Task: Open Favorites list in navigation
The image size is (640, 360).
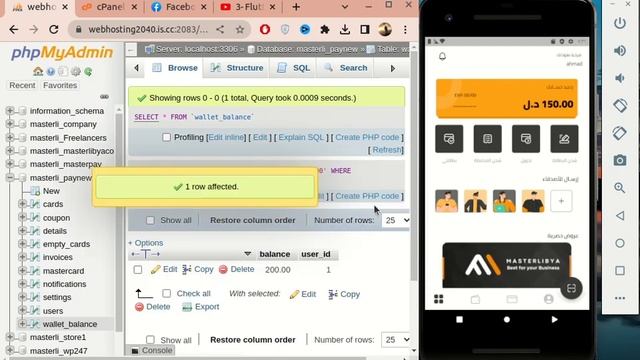Action: pos(60,85)
